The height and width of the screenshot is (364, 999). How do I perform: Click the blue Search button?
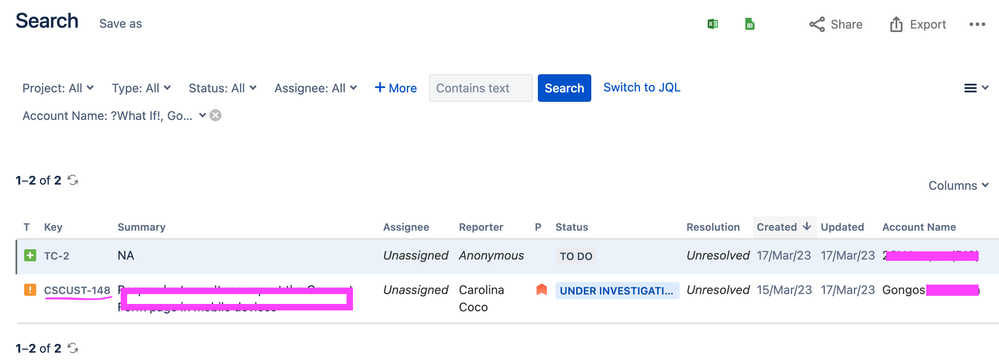click(x=564, y=88)
